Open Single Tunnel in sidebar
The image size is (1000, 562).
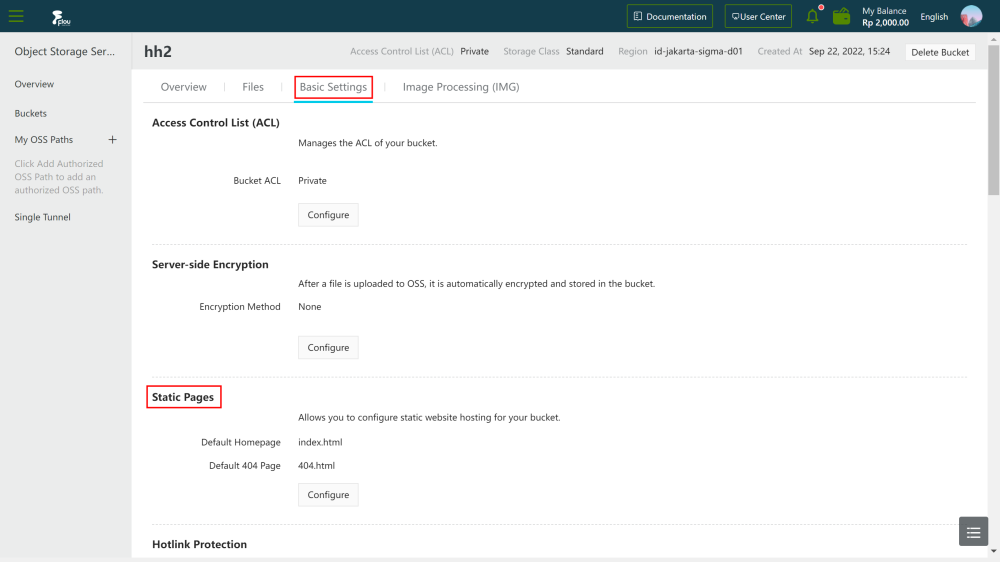click(43, 217)
